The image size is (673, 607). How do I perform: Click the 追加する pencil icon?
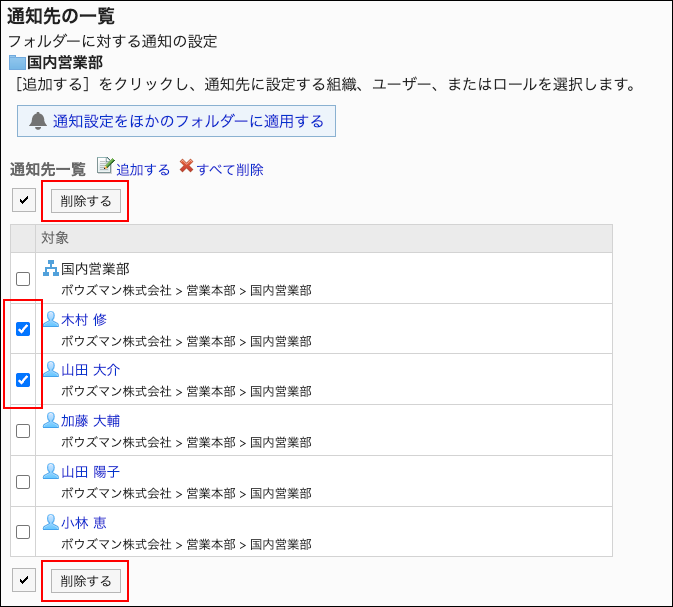click(x=104, y=167)
